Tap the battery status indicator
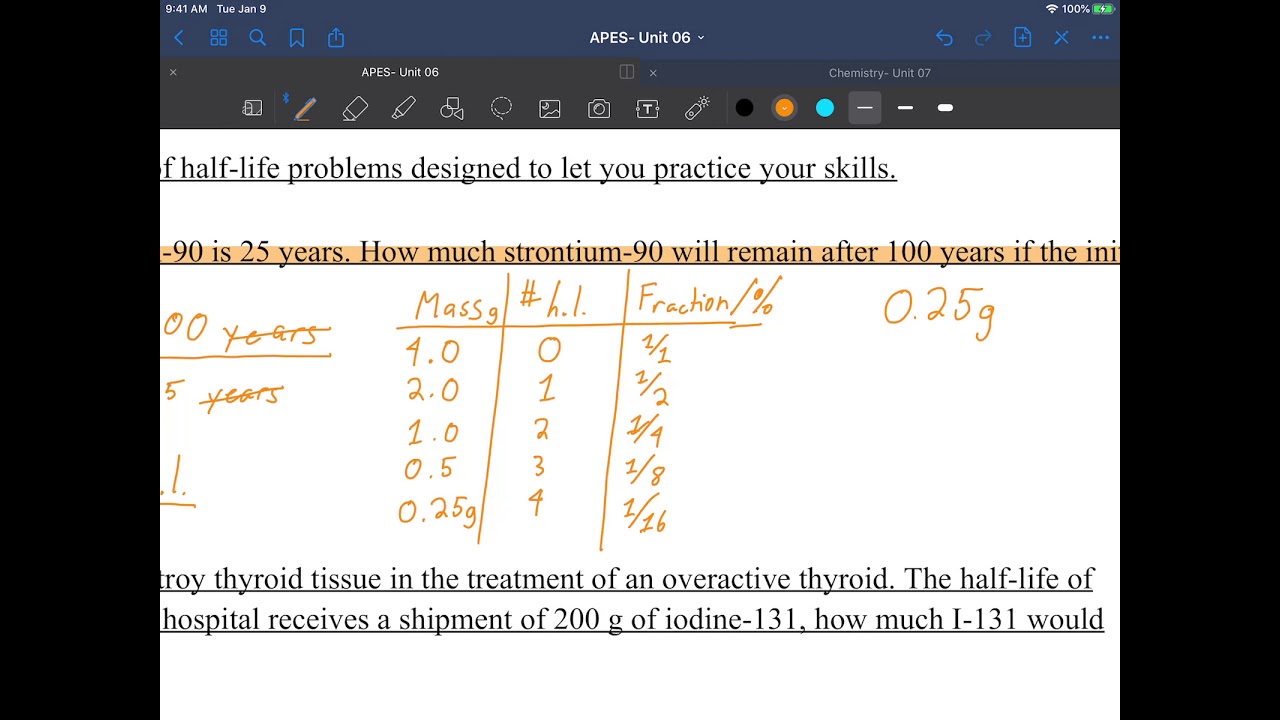 pyautogui.click(x=1103, y=9)
